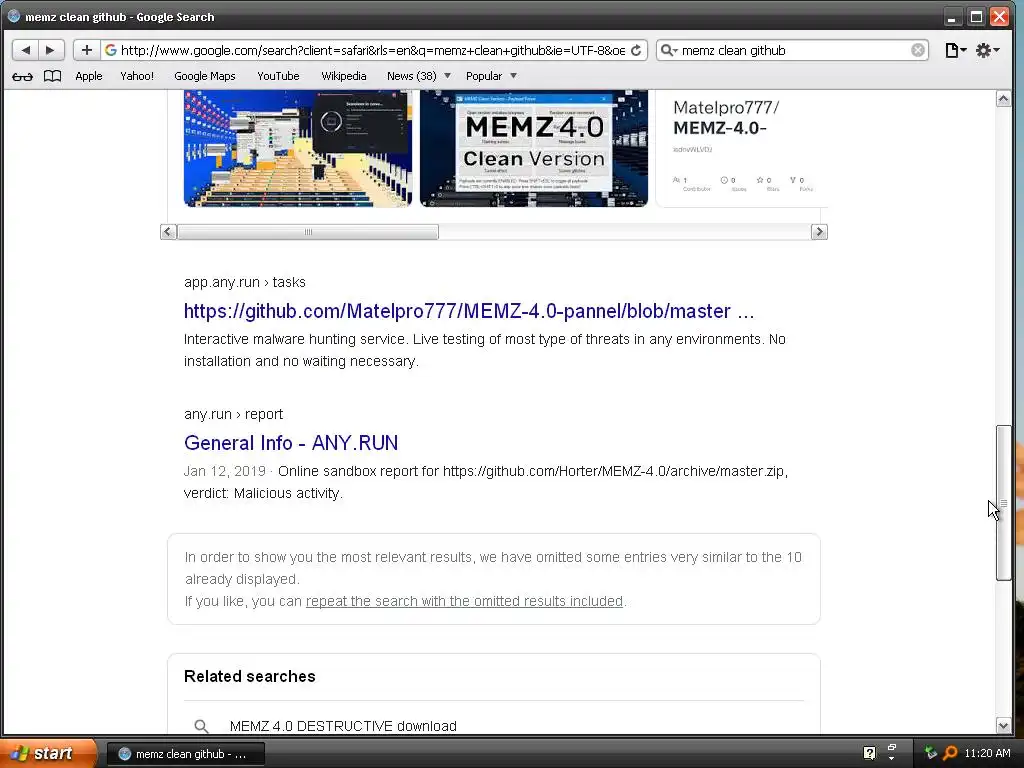This screenshot has width=1024, height=768.
Task: Click the app.any.run › tasks breadcrumb
Action: pyautogui.click(x=244, y=282)
